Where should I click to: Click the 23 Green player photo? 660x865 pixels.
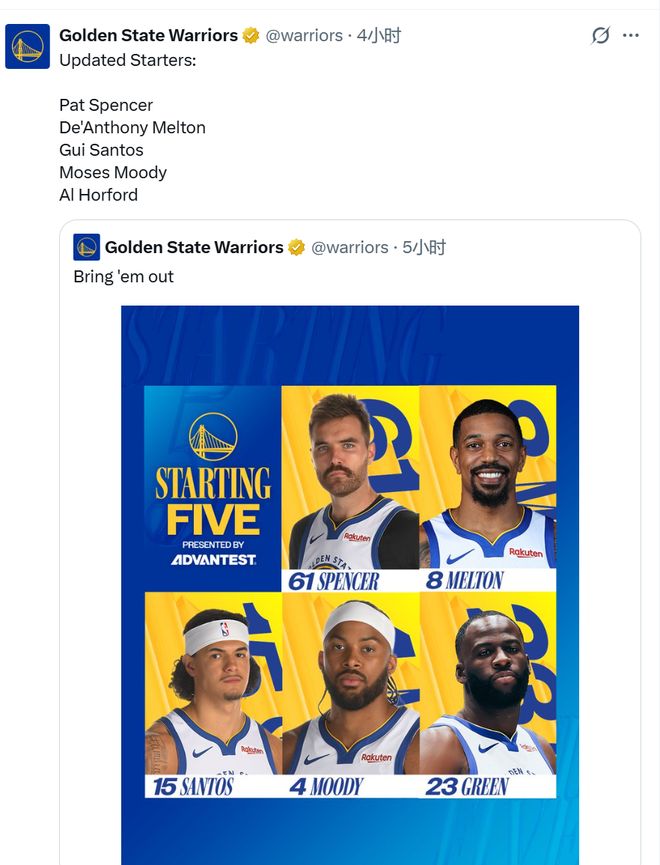tap(488, 690)
